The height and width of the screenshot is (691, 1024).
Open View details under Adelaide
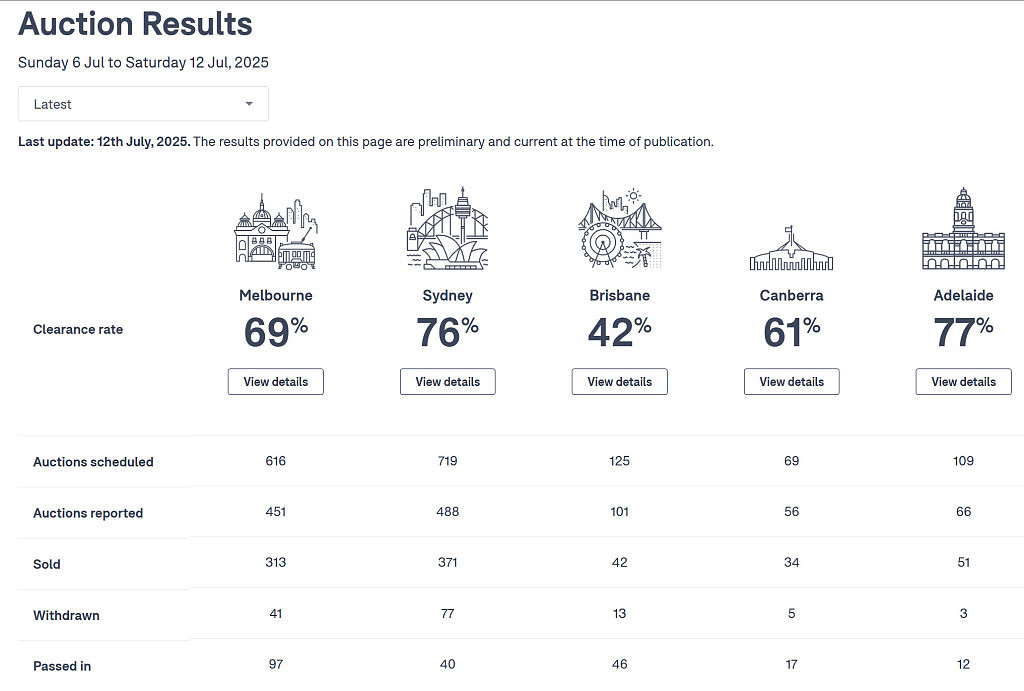coord(963,381)
